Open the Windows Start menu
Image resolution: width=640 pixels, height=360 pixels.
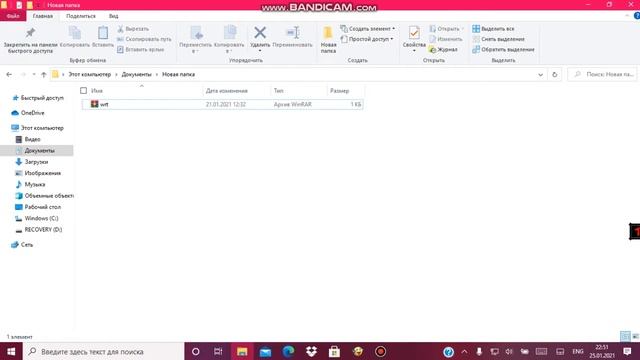click(11, 351)
